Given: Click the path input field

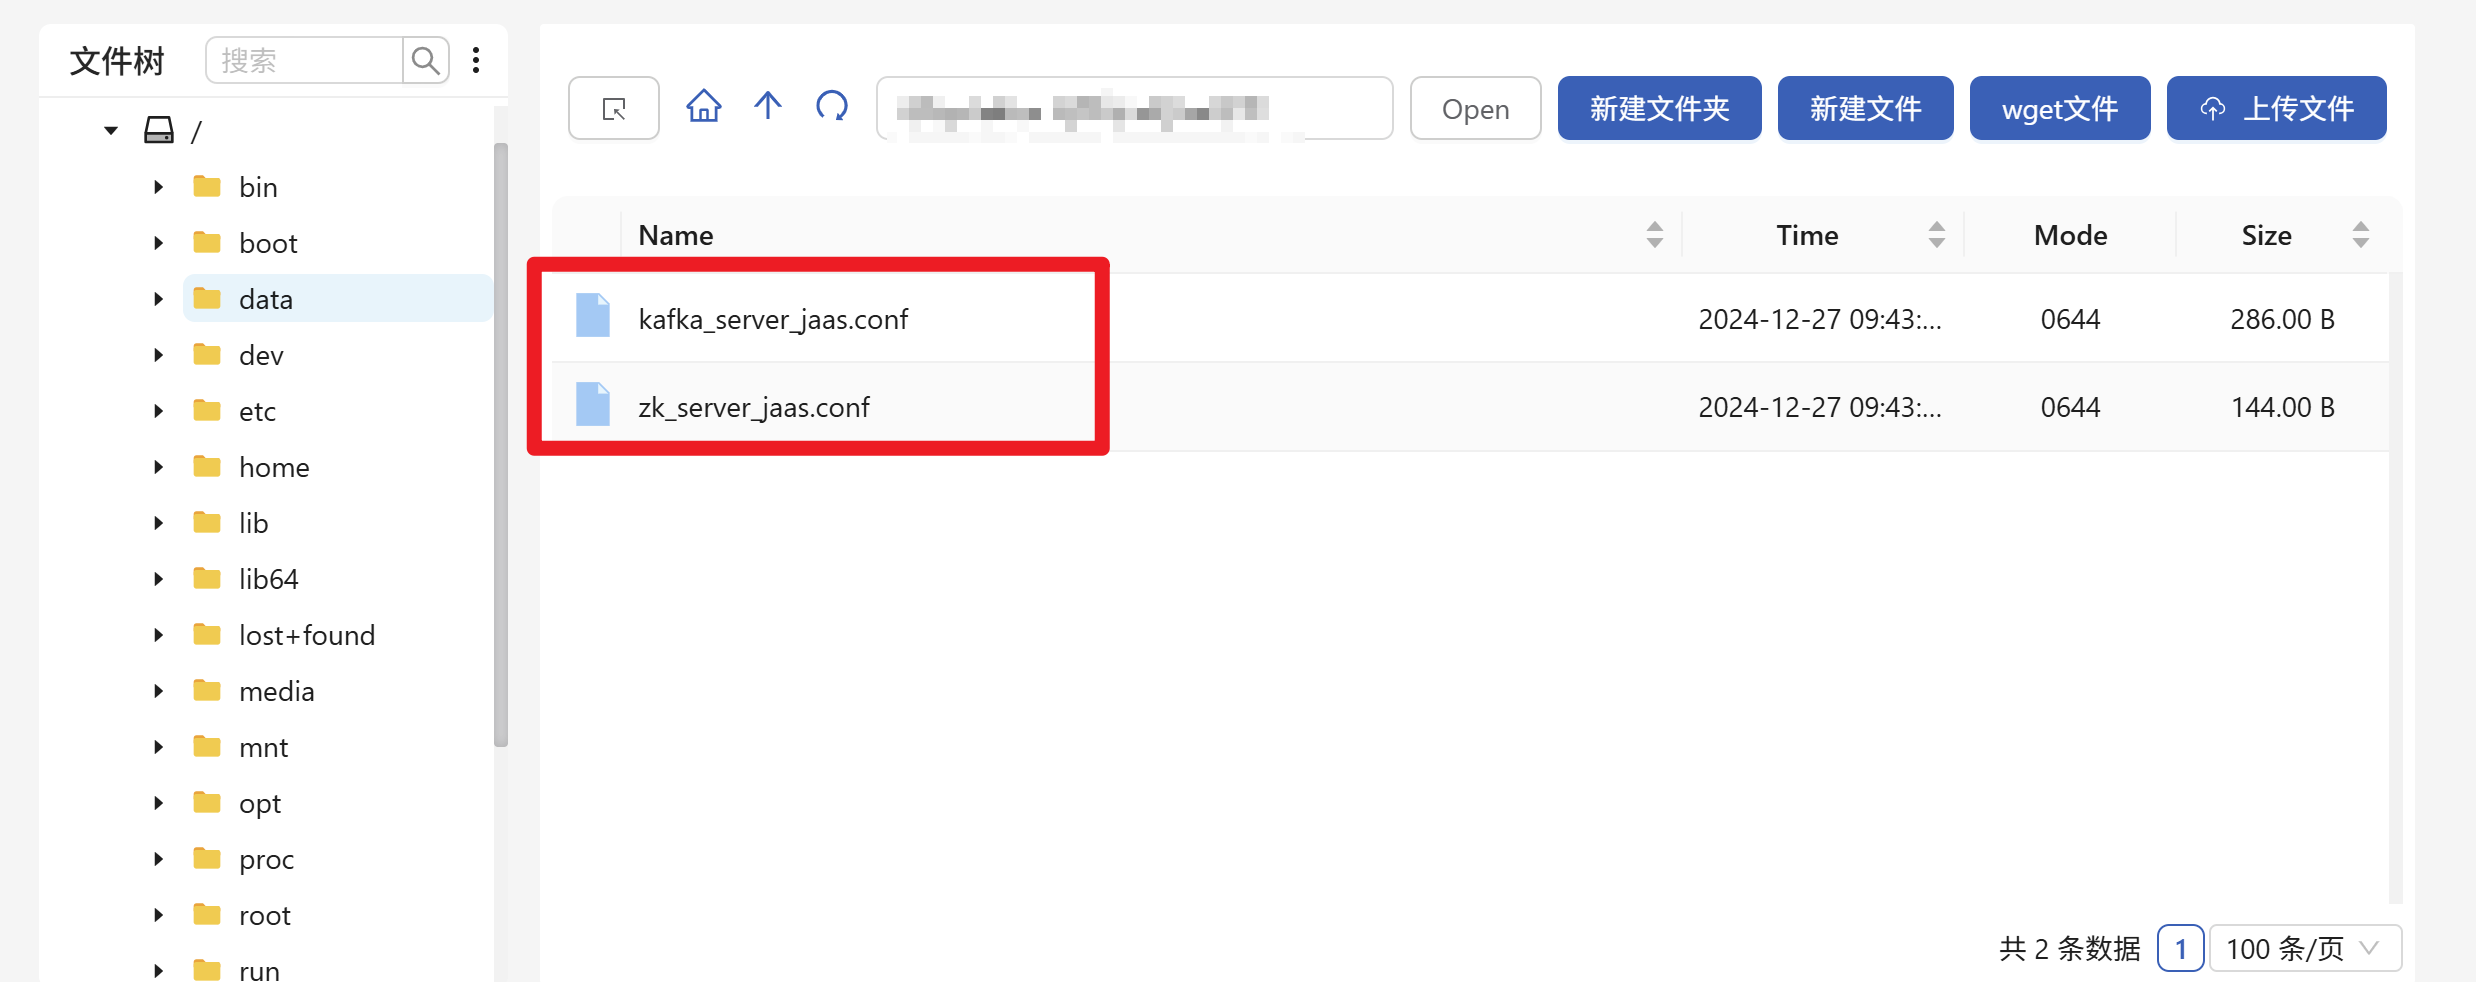Looking at the screenshot, I should tap(1134, 108).
